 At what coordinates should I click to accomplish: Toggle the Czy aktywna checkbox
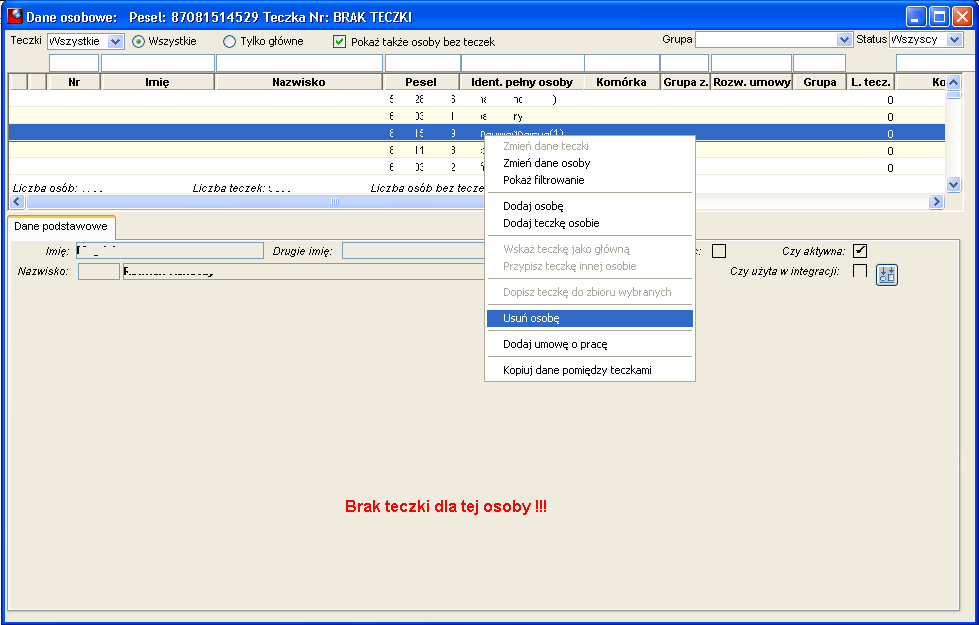coord(860,251)
